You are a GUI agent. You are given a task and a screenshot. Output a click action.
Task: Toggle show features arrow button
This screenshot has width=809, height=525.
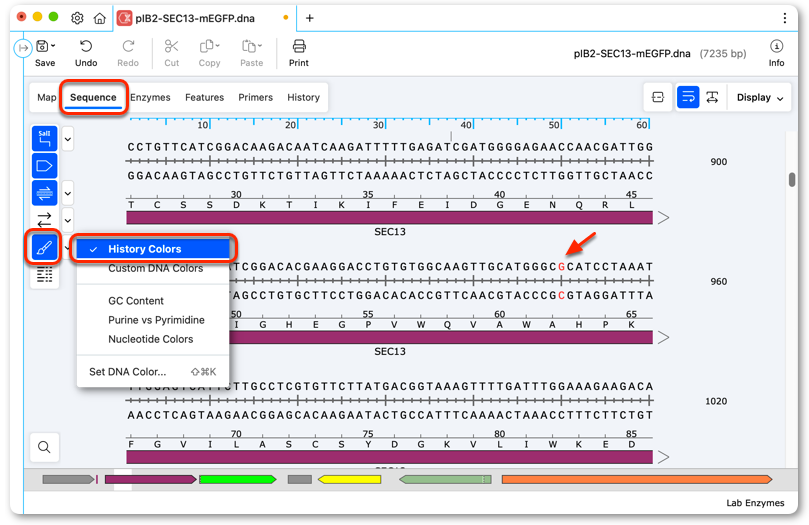tap(44, 166)
